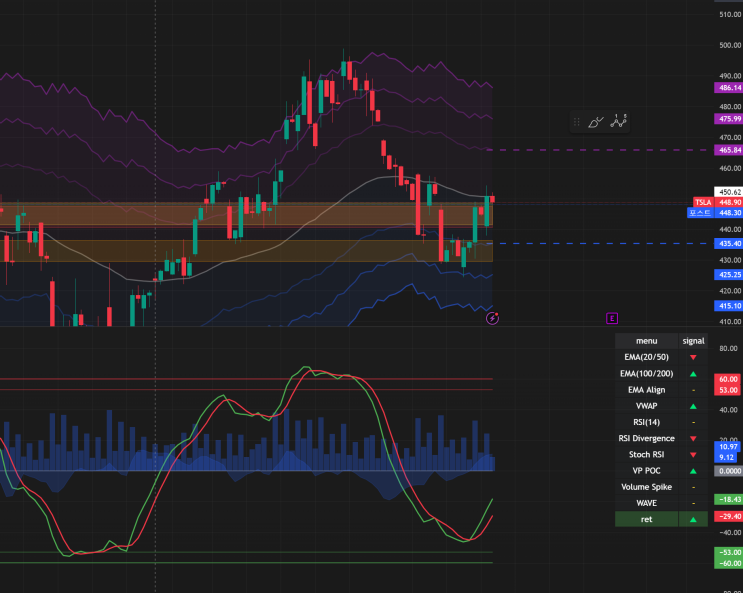Click the blue 포스트 448.30 post-market label

[x=715, y=213]
